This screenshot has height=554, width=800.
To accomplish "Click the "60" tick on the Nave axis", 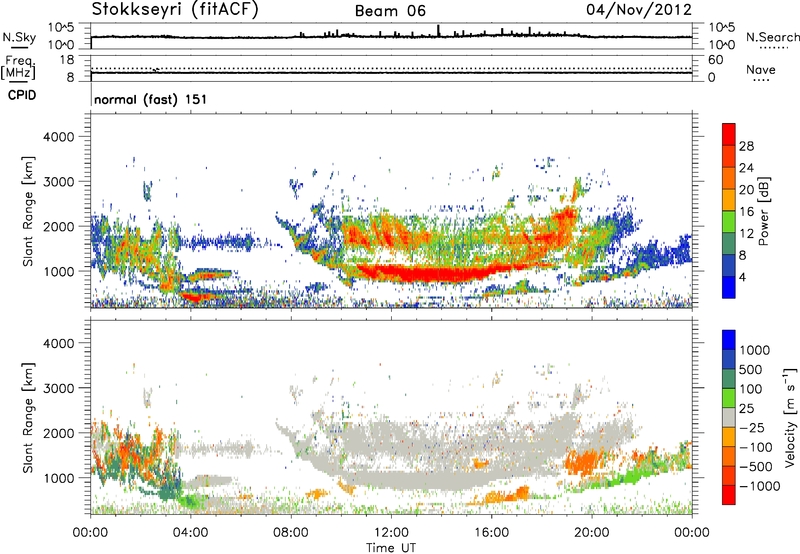I will pos(715,60).
